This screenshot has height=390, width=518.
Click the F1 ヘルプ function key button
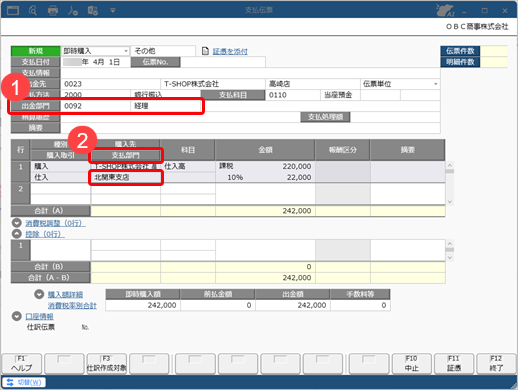(22, 363)
